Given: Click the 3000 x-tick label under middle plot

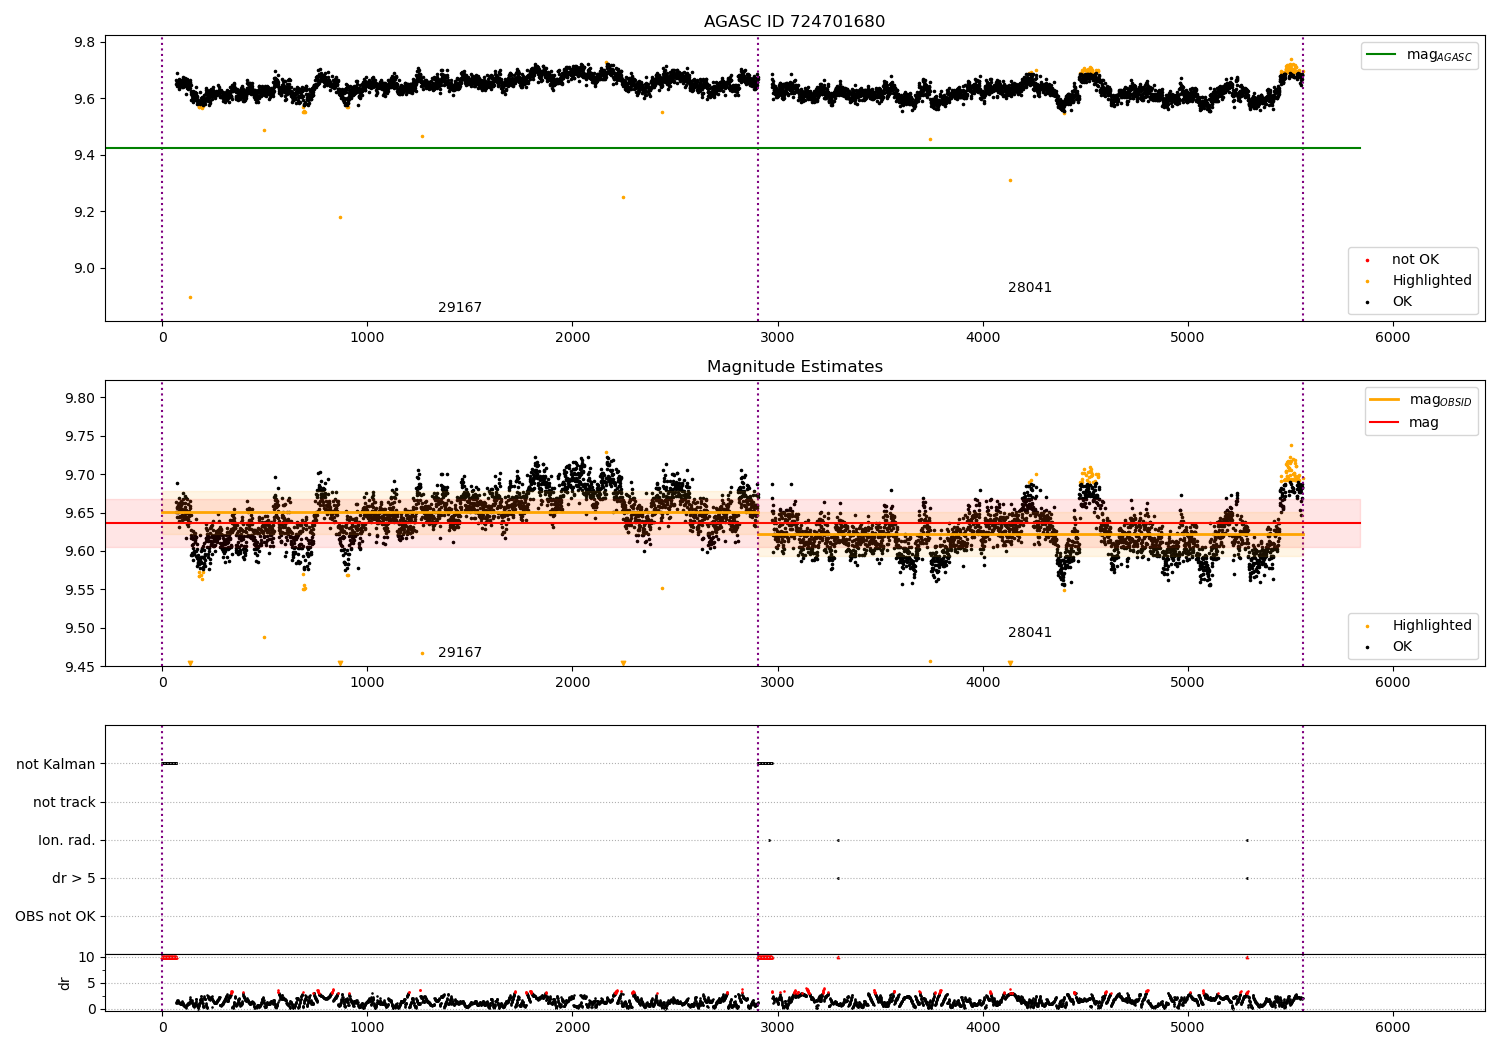Looking at the screenshot, I should [x=777, y=683].
